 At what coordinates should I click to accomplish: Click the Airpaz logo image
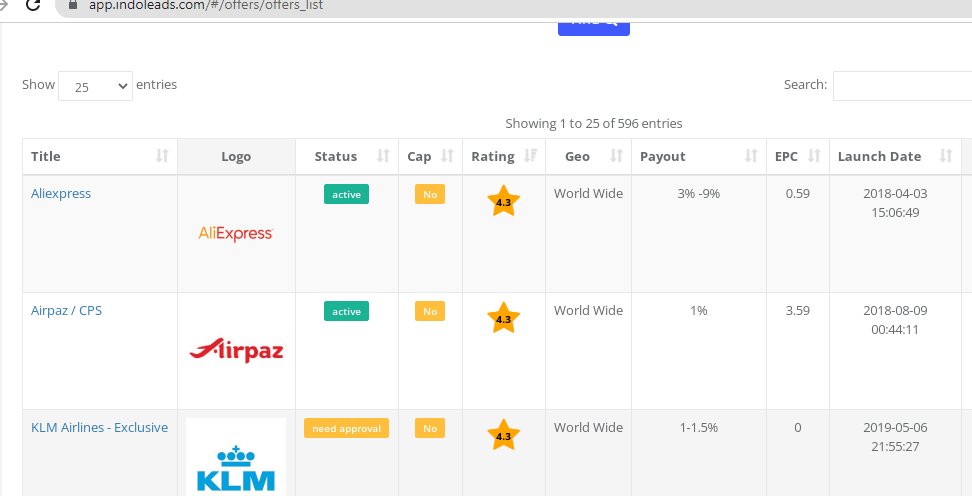click(x=236, y=350)
